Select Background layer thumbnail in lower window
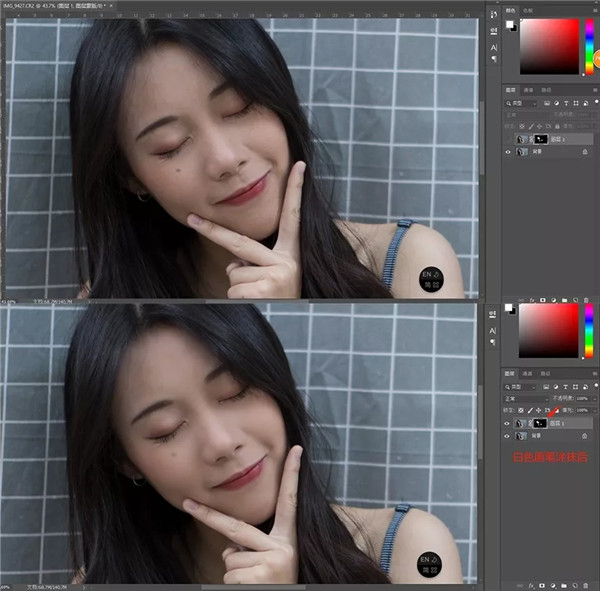 pyautogui.click(x=520, y=436)
